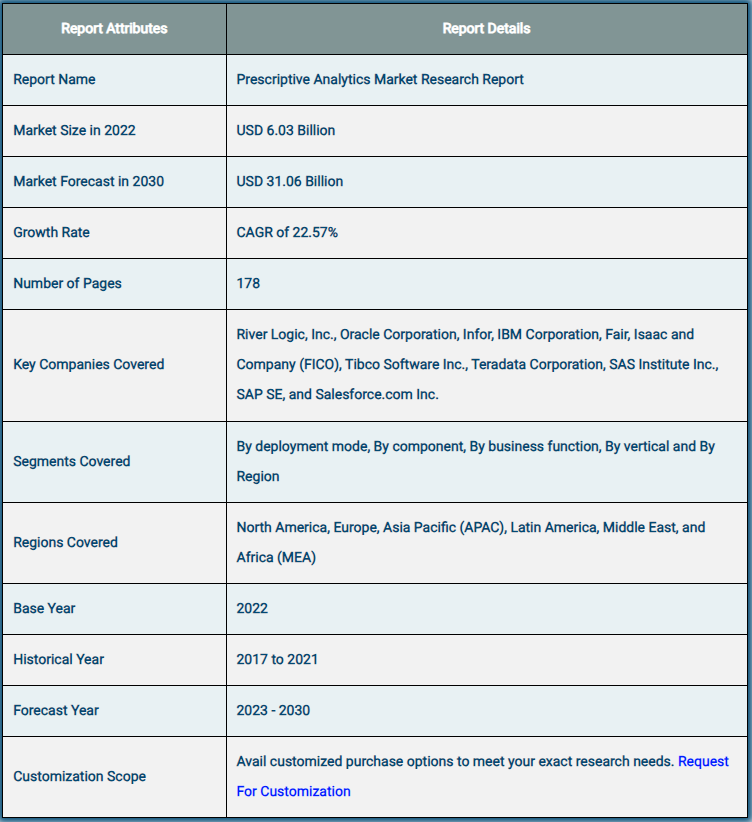Click the Market Size in 2022 label
Screen dimensions: 752x822
(74, 130)
